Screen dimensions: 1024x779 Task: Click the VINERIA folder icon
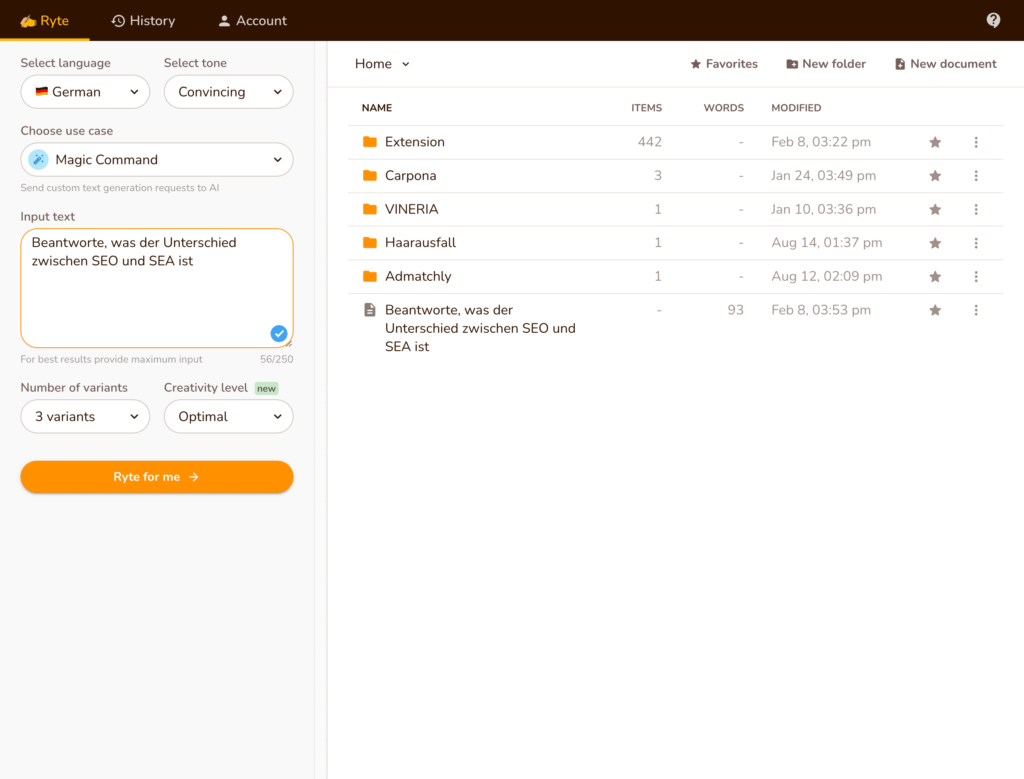click(x=370, y=209)
